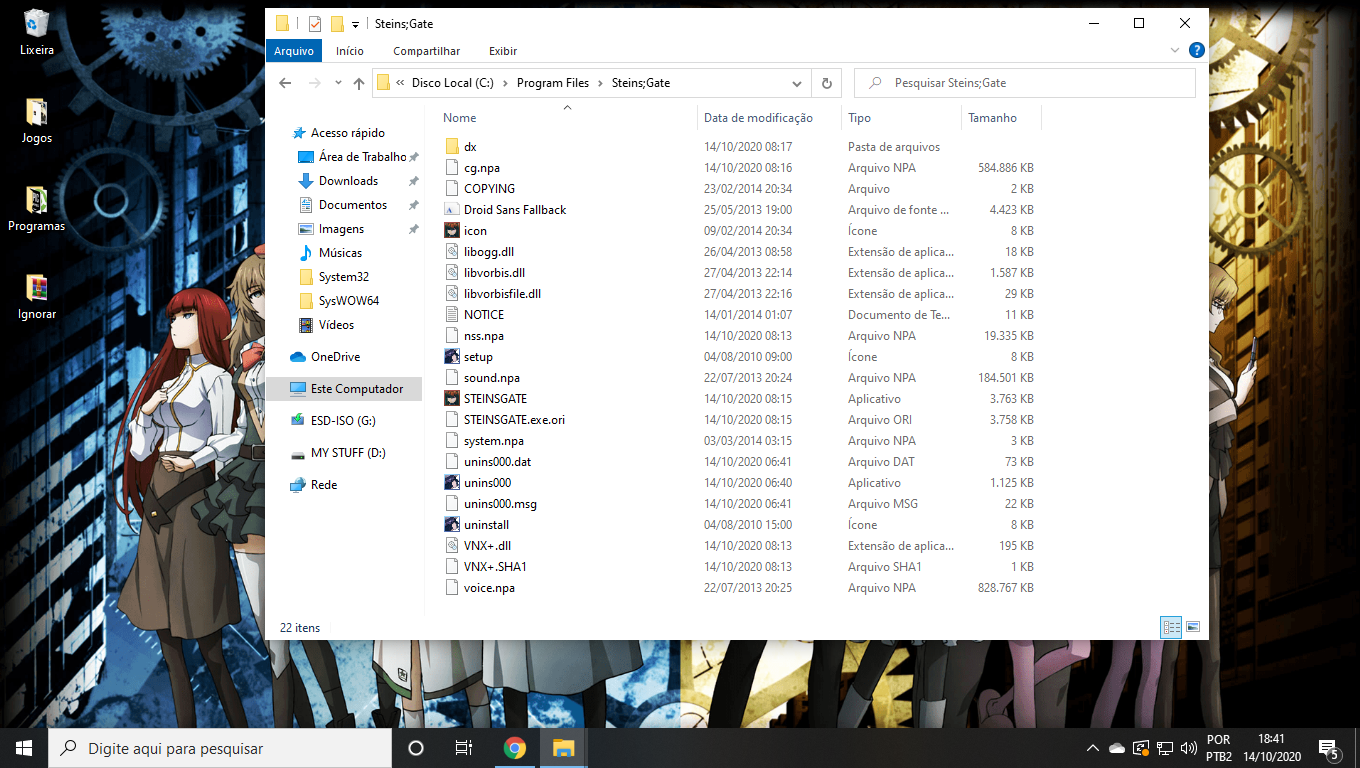Select the uninstall icon file
Viewport: 1360px width, 768px height.
coord(452,525)
